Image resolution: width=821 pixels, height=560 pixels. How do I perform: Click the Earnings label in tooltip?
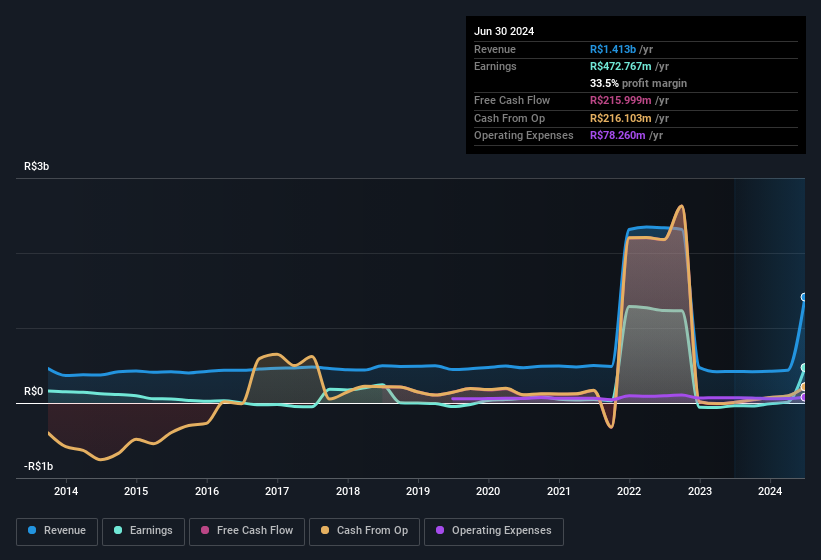(x=495, y=66)
